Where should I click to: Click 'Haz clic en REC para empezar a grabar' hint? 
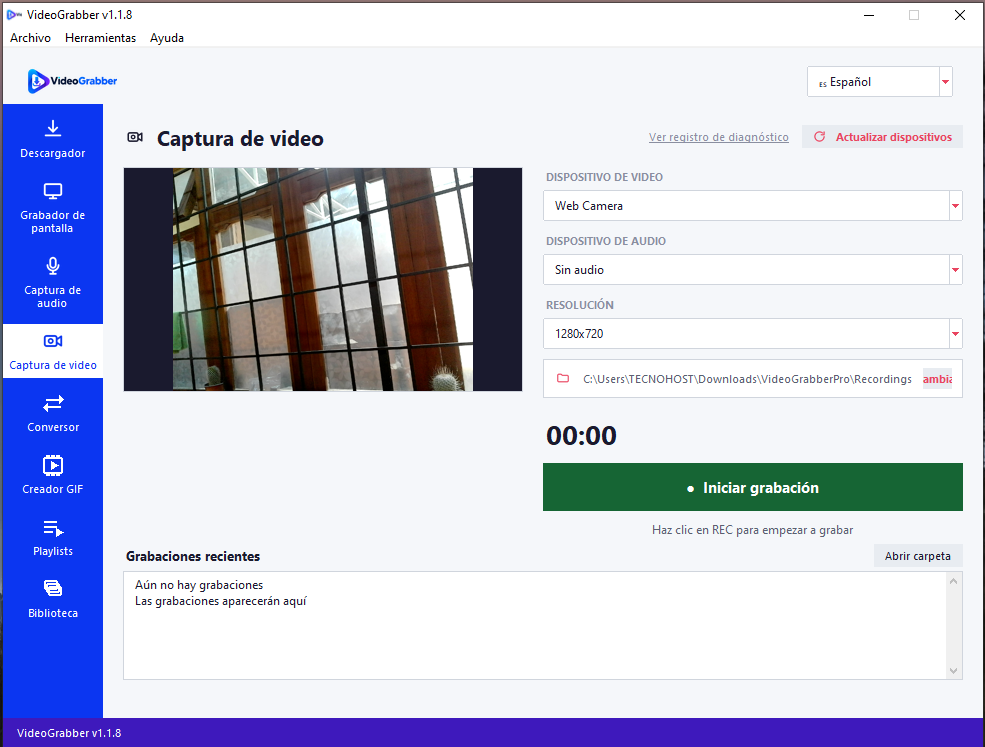click(753, 530)
